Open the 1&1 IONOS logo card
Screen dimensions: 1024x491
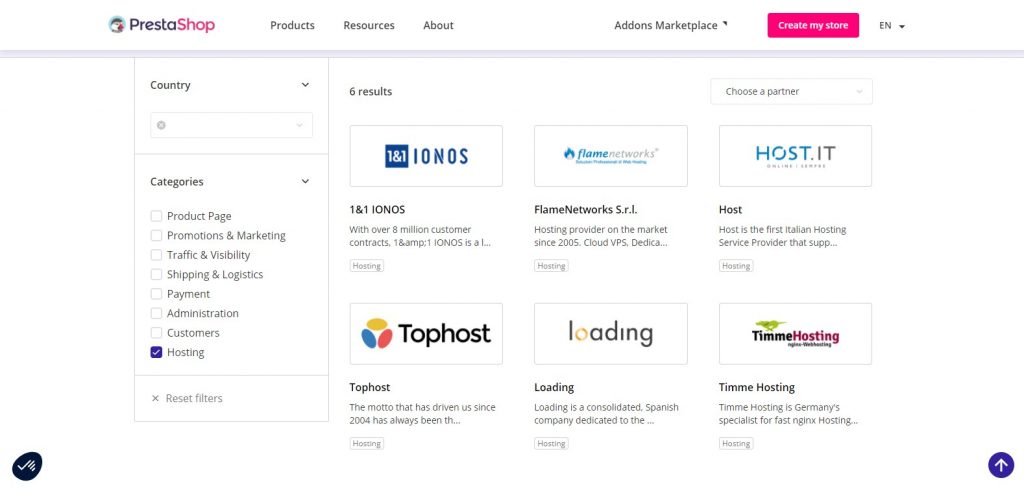coord(426,156)
